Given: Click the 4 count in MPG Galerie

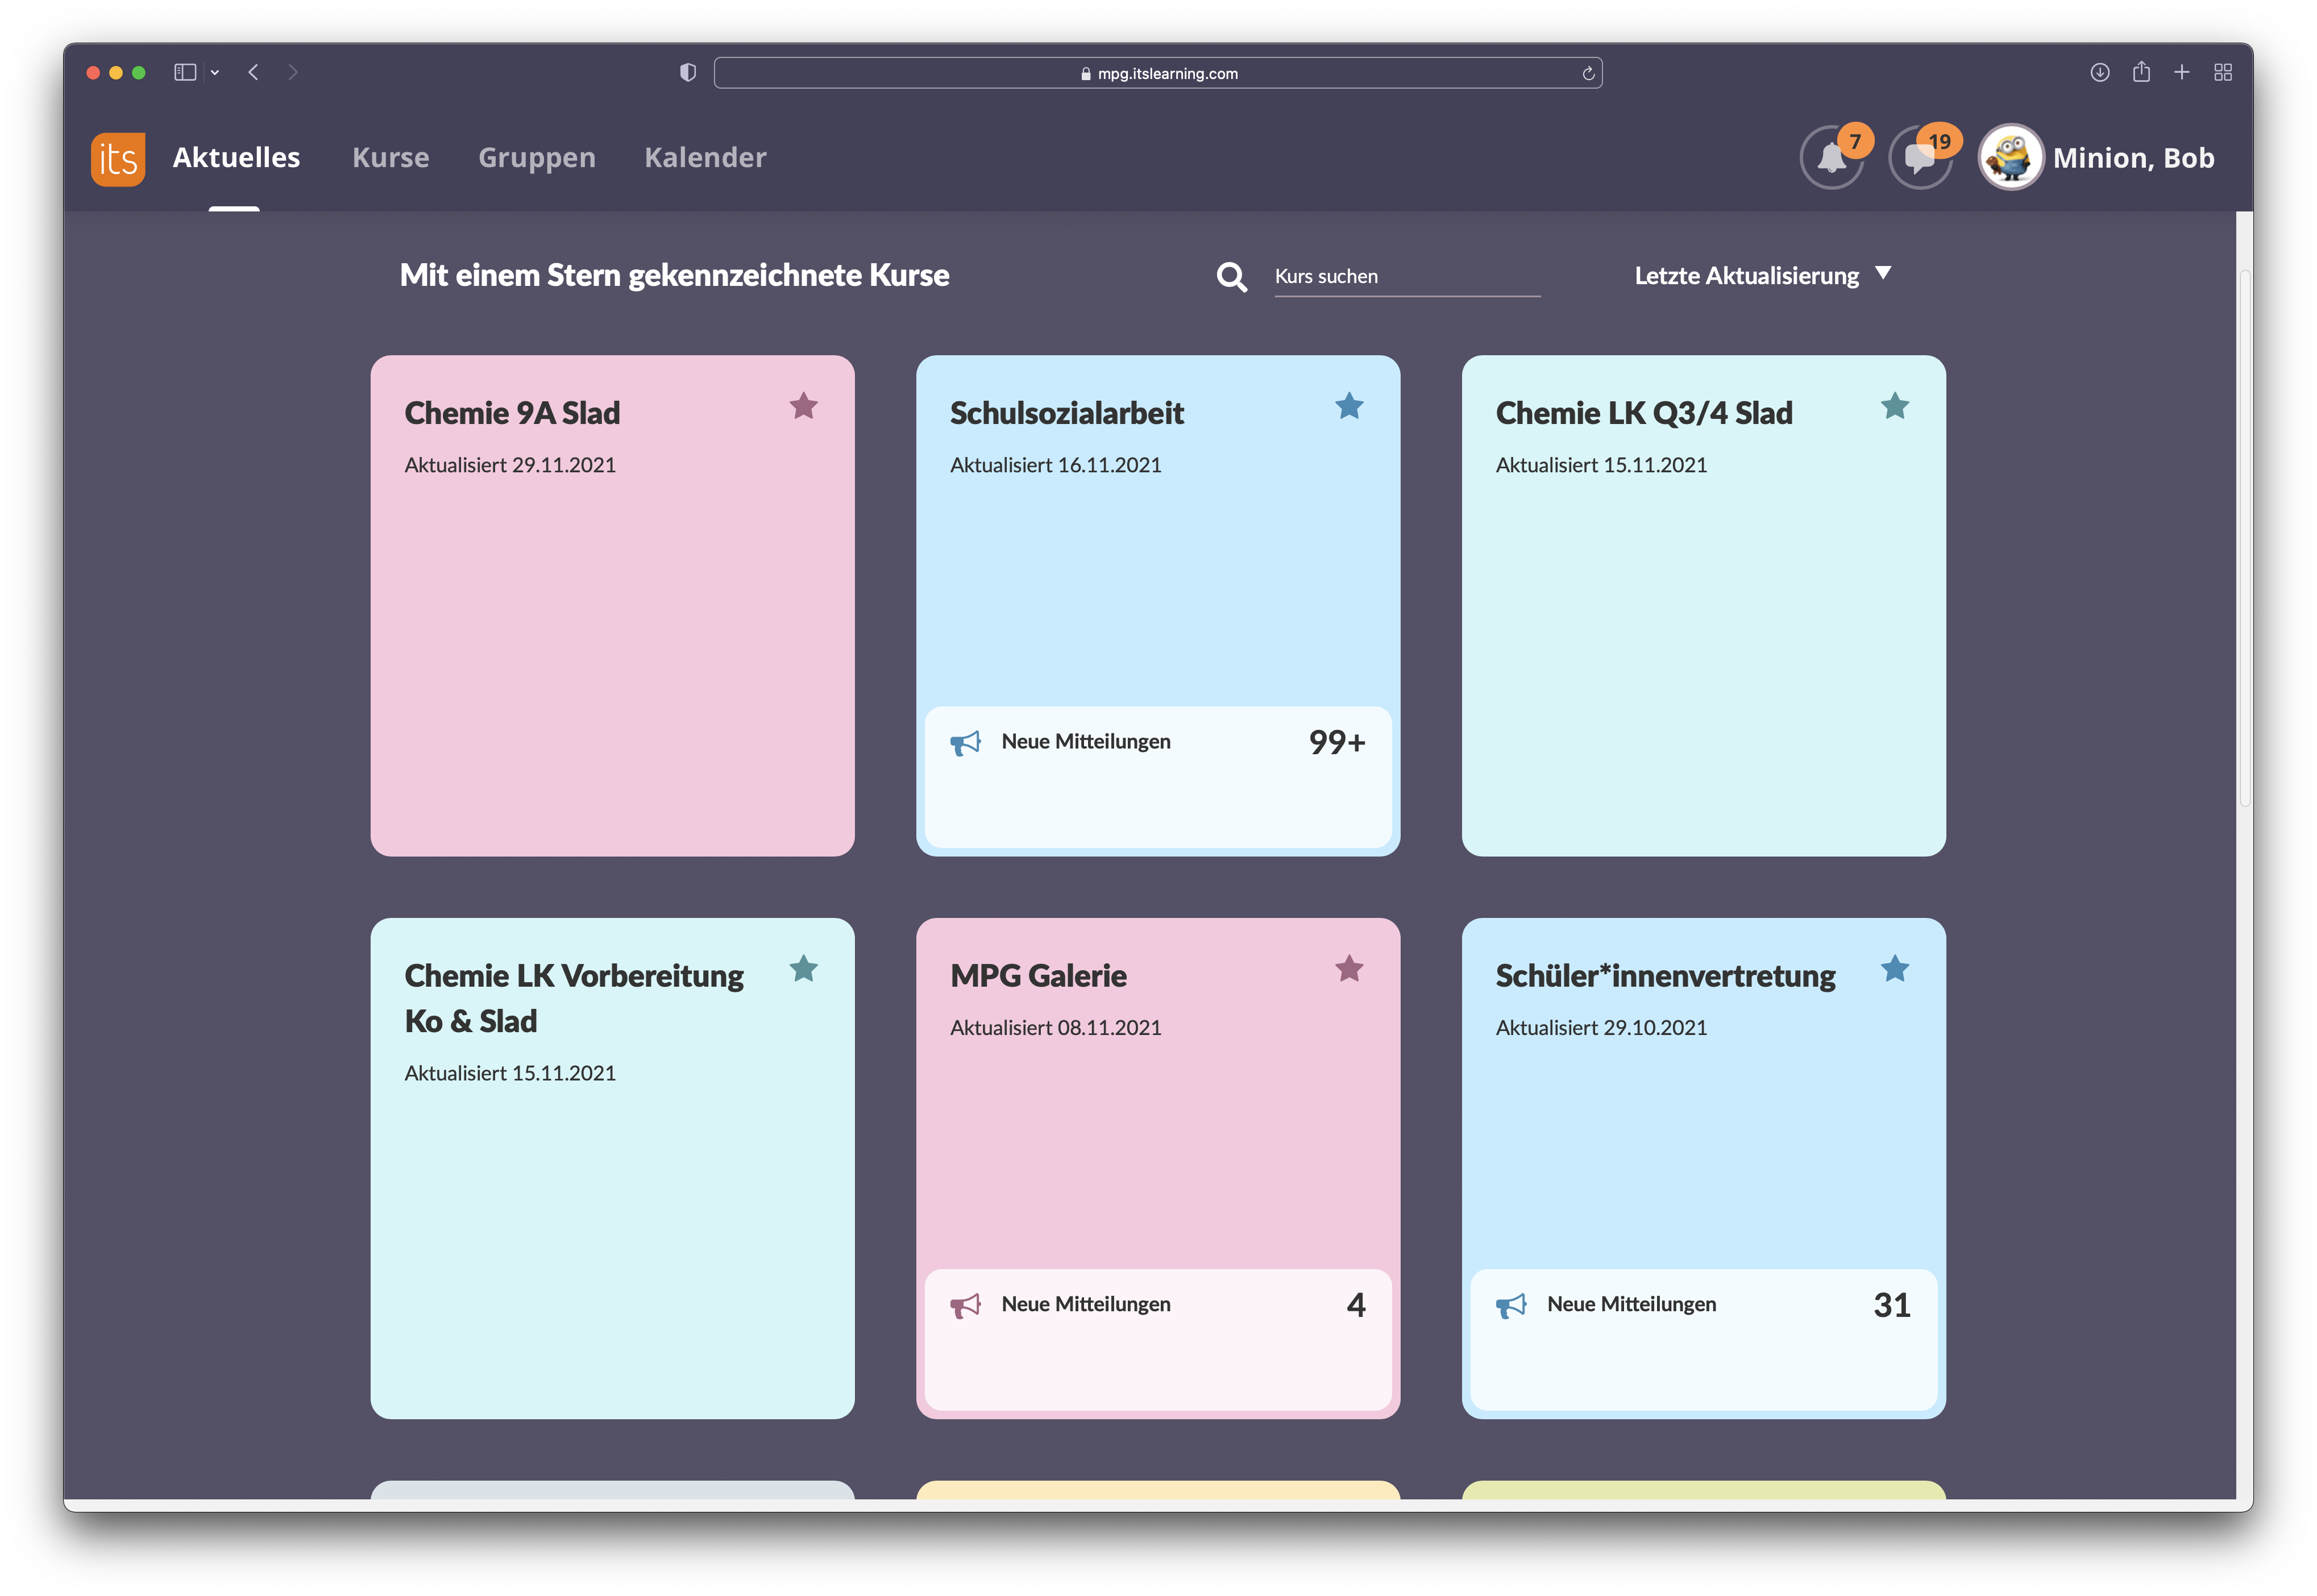Looking at the screenshot, I should (1356, 1305).
